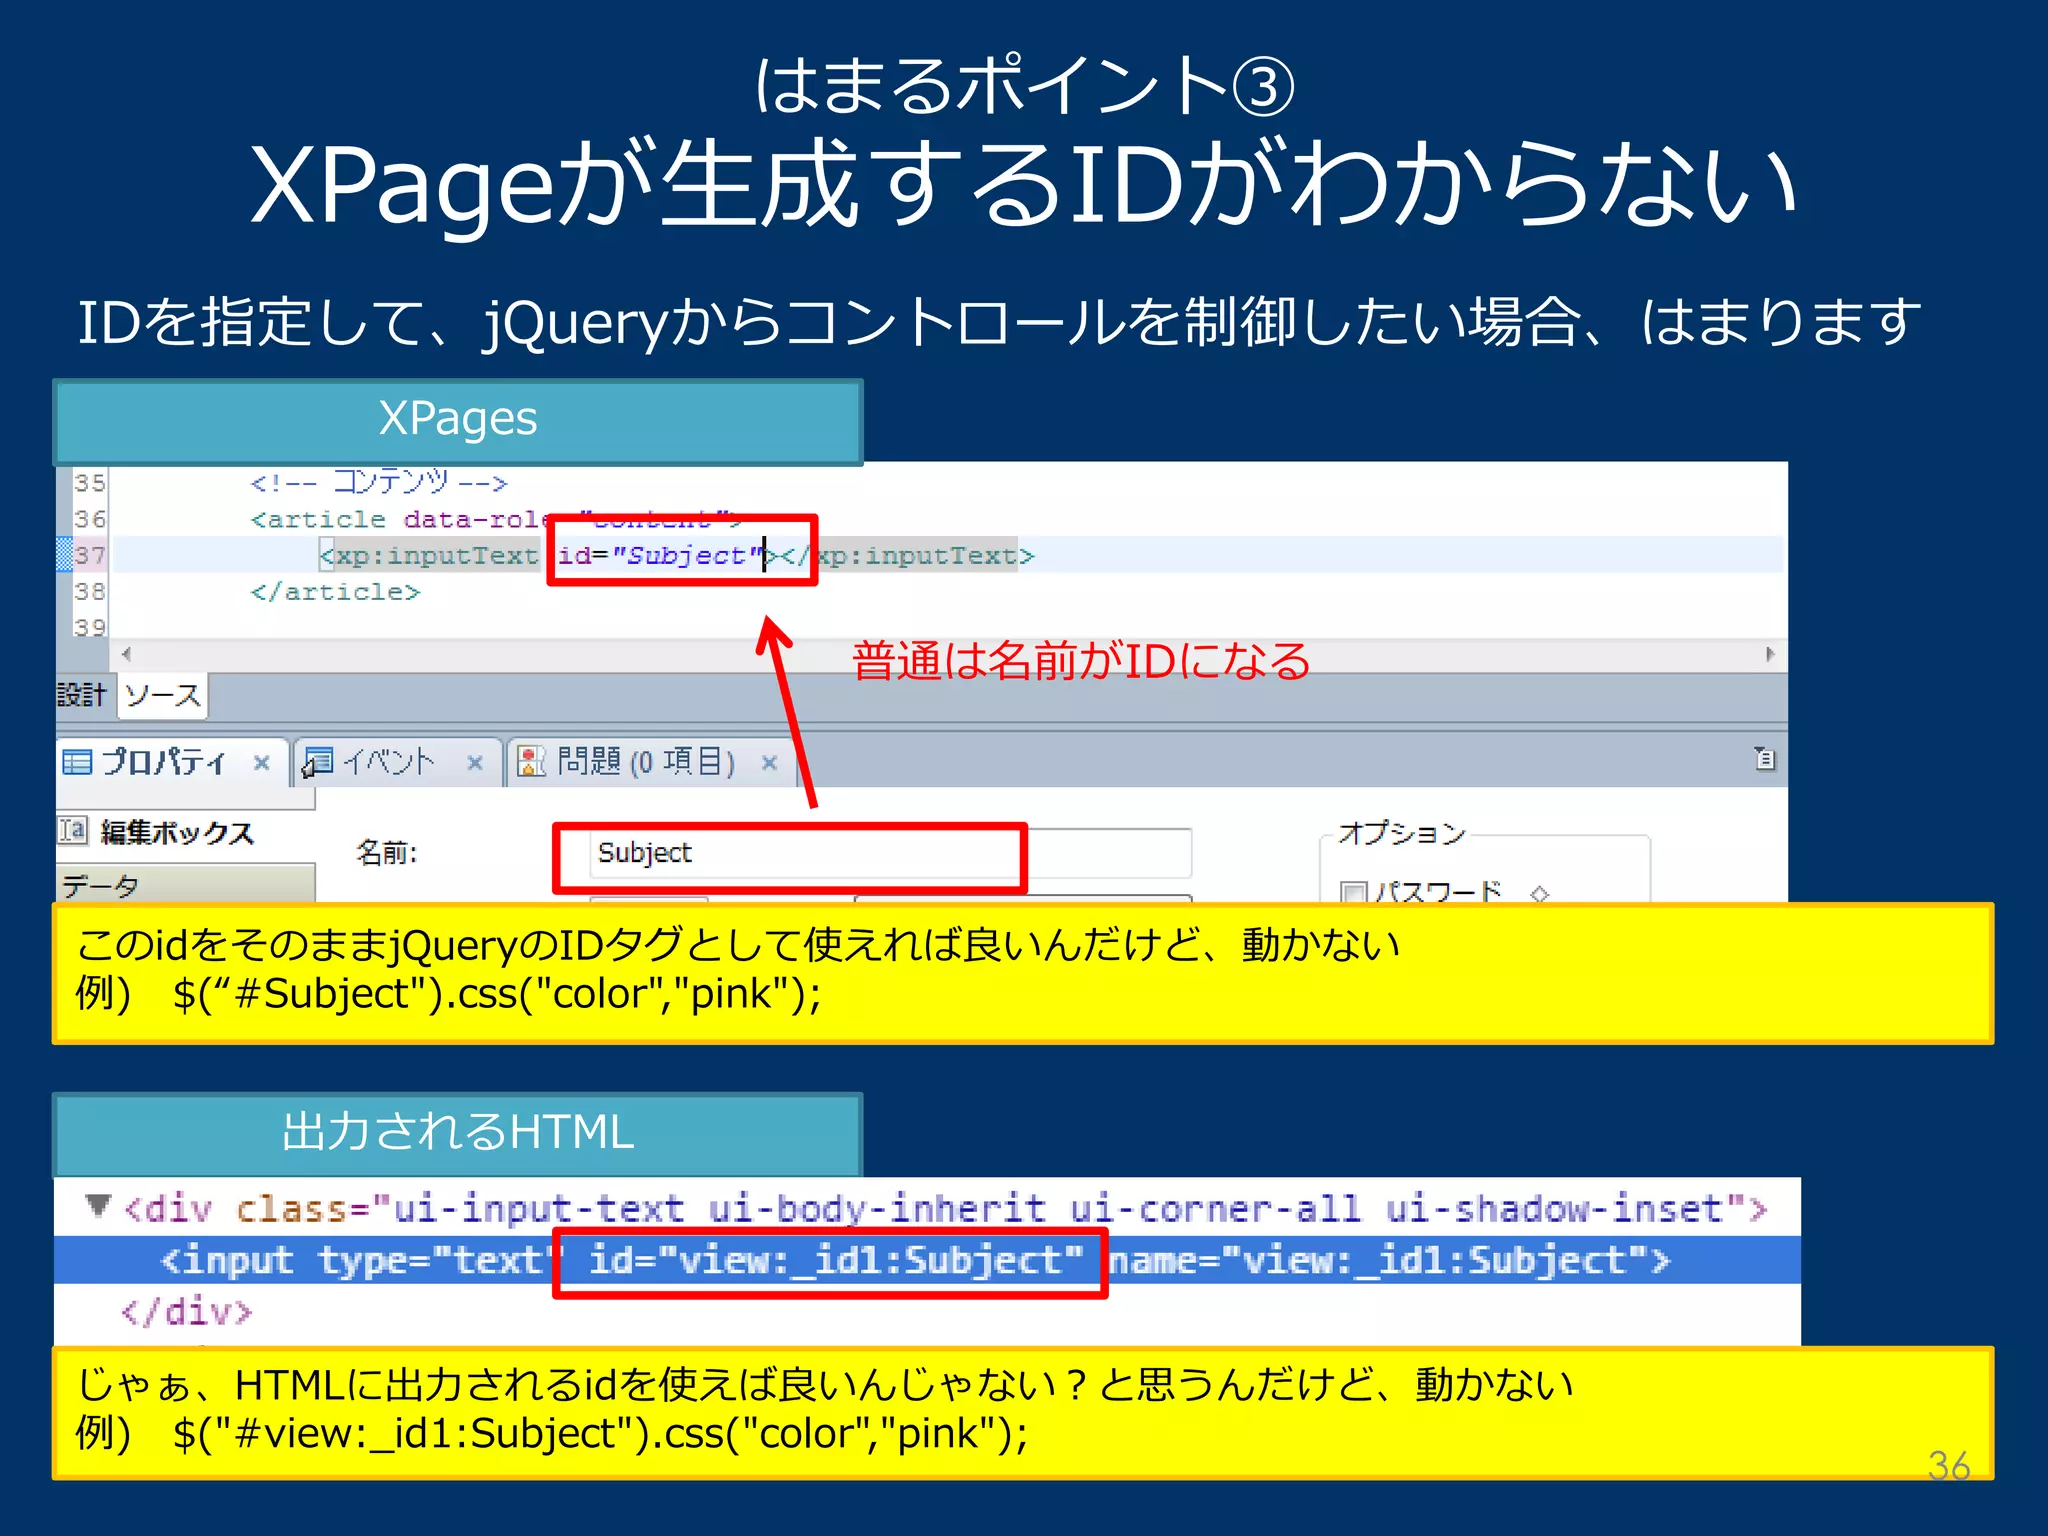Click the closing </div> line

(187, 1311)
